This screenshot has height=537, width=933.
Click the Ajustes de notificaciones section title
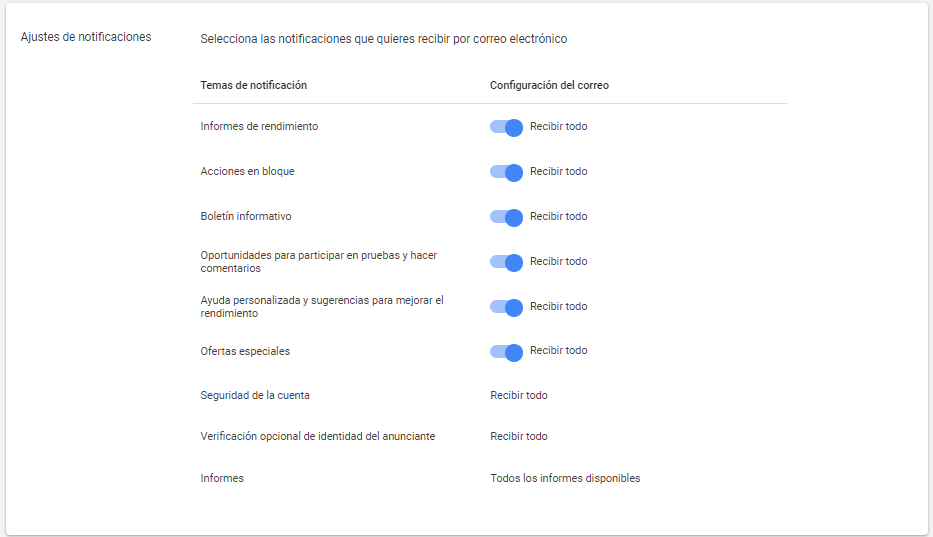pos(86,37)
